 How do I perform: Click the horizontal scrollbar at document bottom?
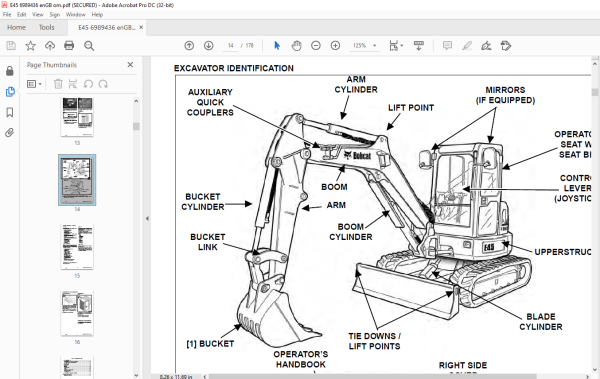click(372, 377)
